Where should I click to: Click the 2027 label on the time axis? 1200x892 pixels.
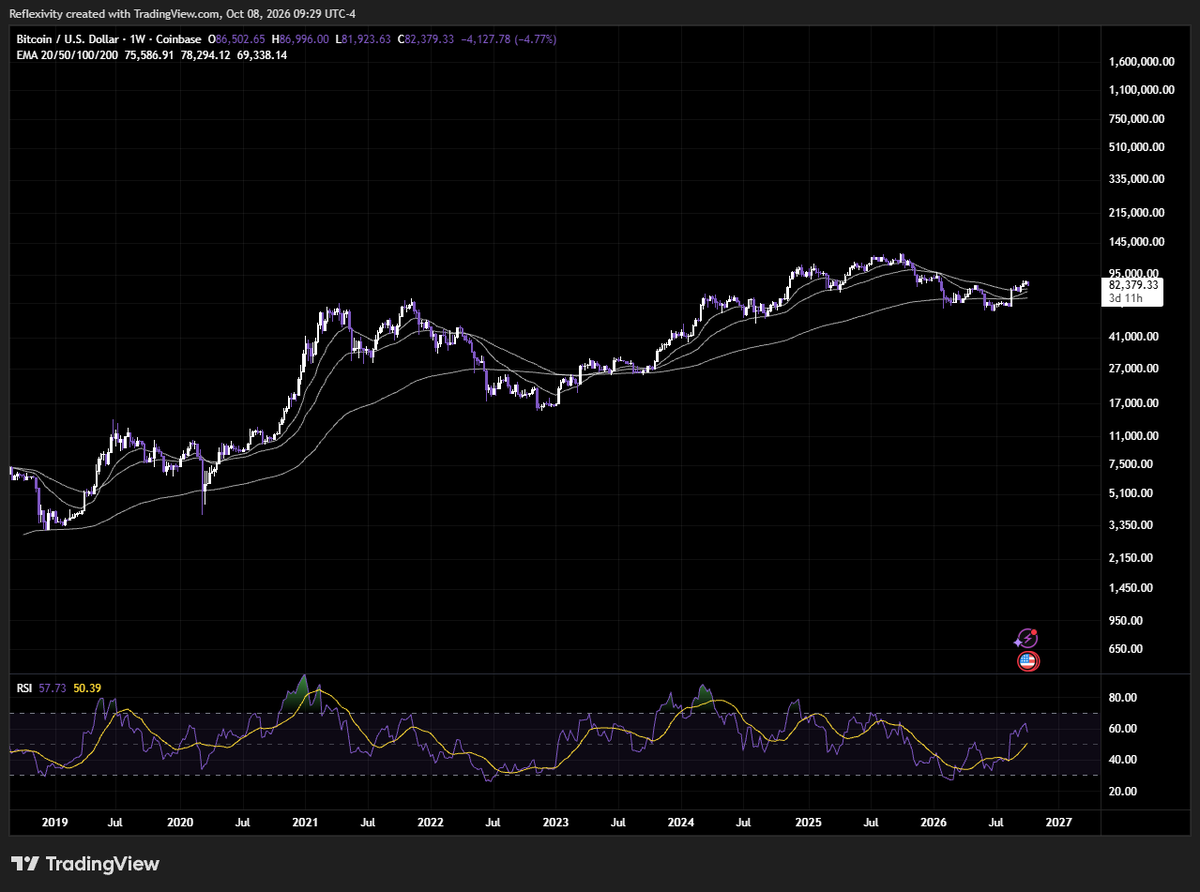click(x=1059, y=822)
